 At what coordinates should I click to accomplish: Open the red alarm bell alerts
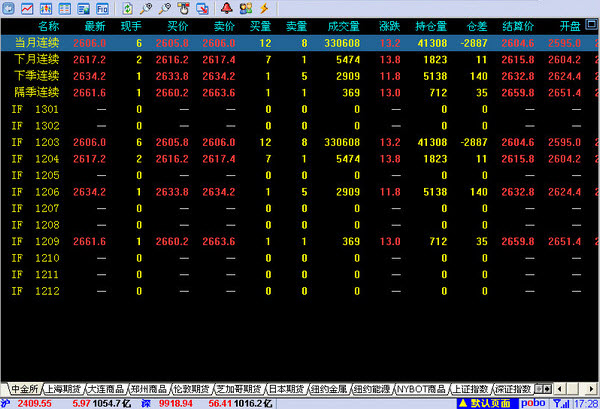tap(227, 8)
